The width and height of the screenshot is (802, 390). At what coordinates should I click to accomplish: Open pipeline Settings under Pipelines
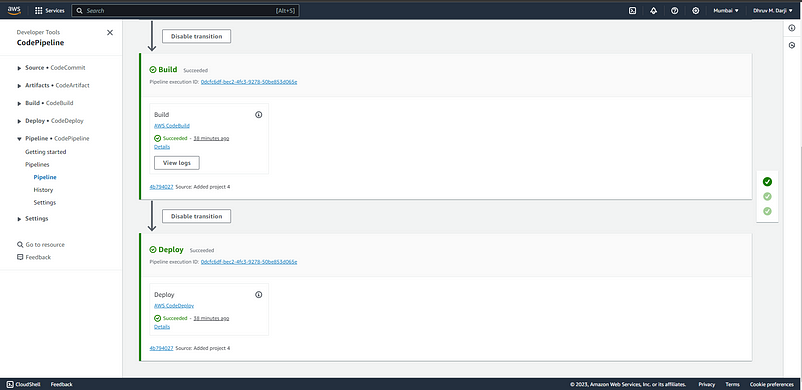point(45,203)
